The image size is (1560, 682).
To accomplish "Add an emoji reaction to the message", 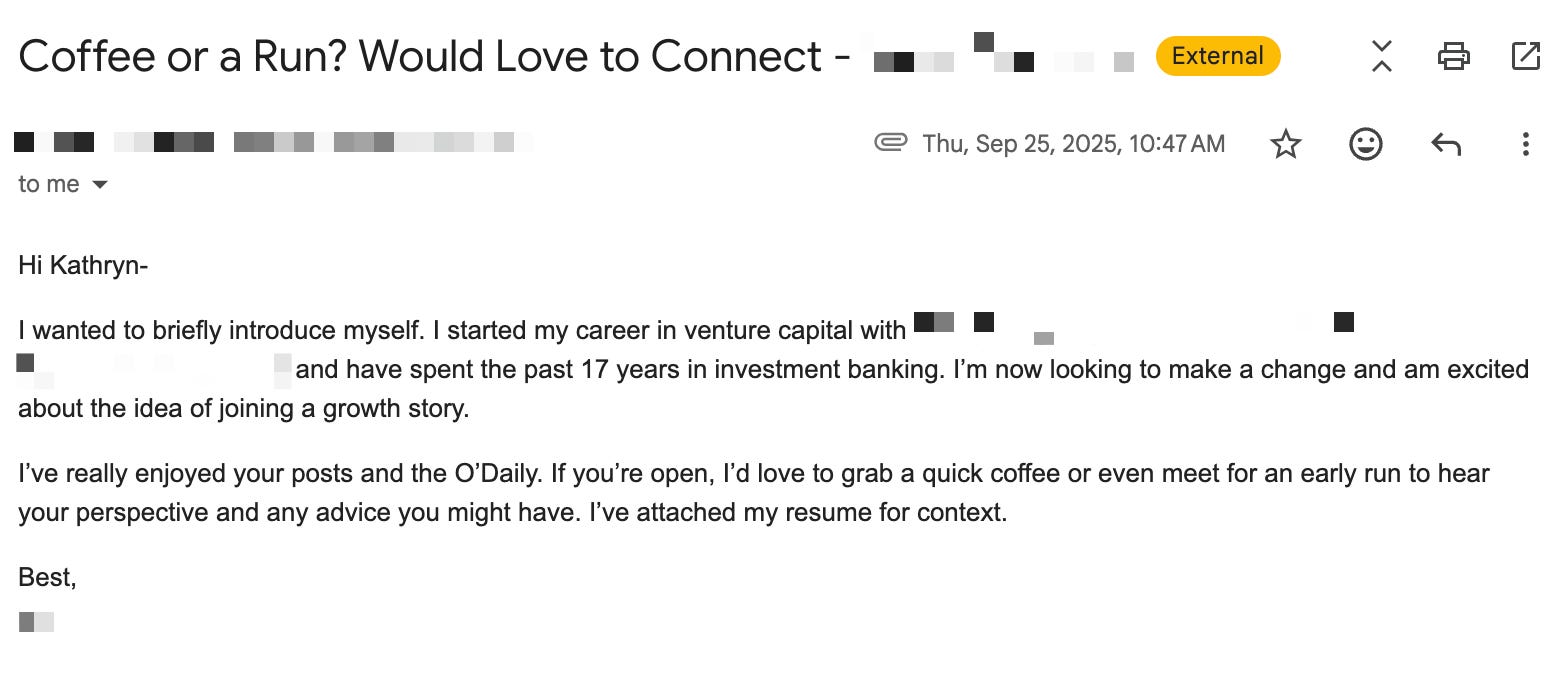I will tap(1366, 144).
